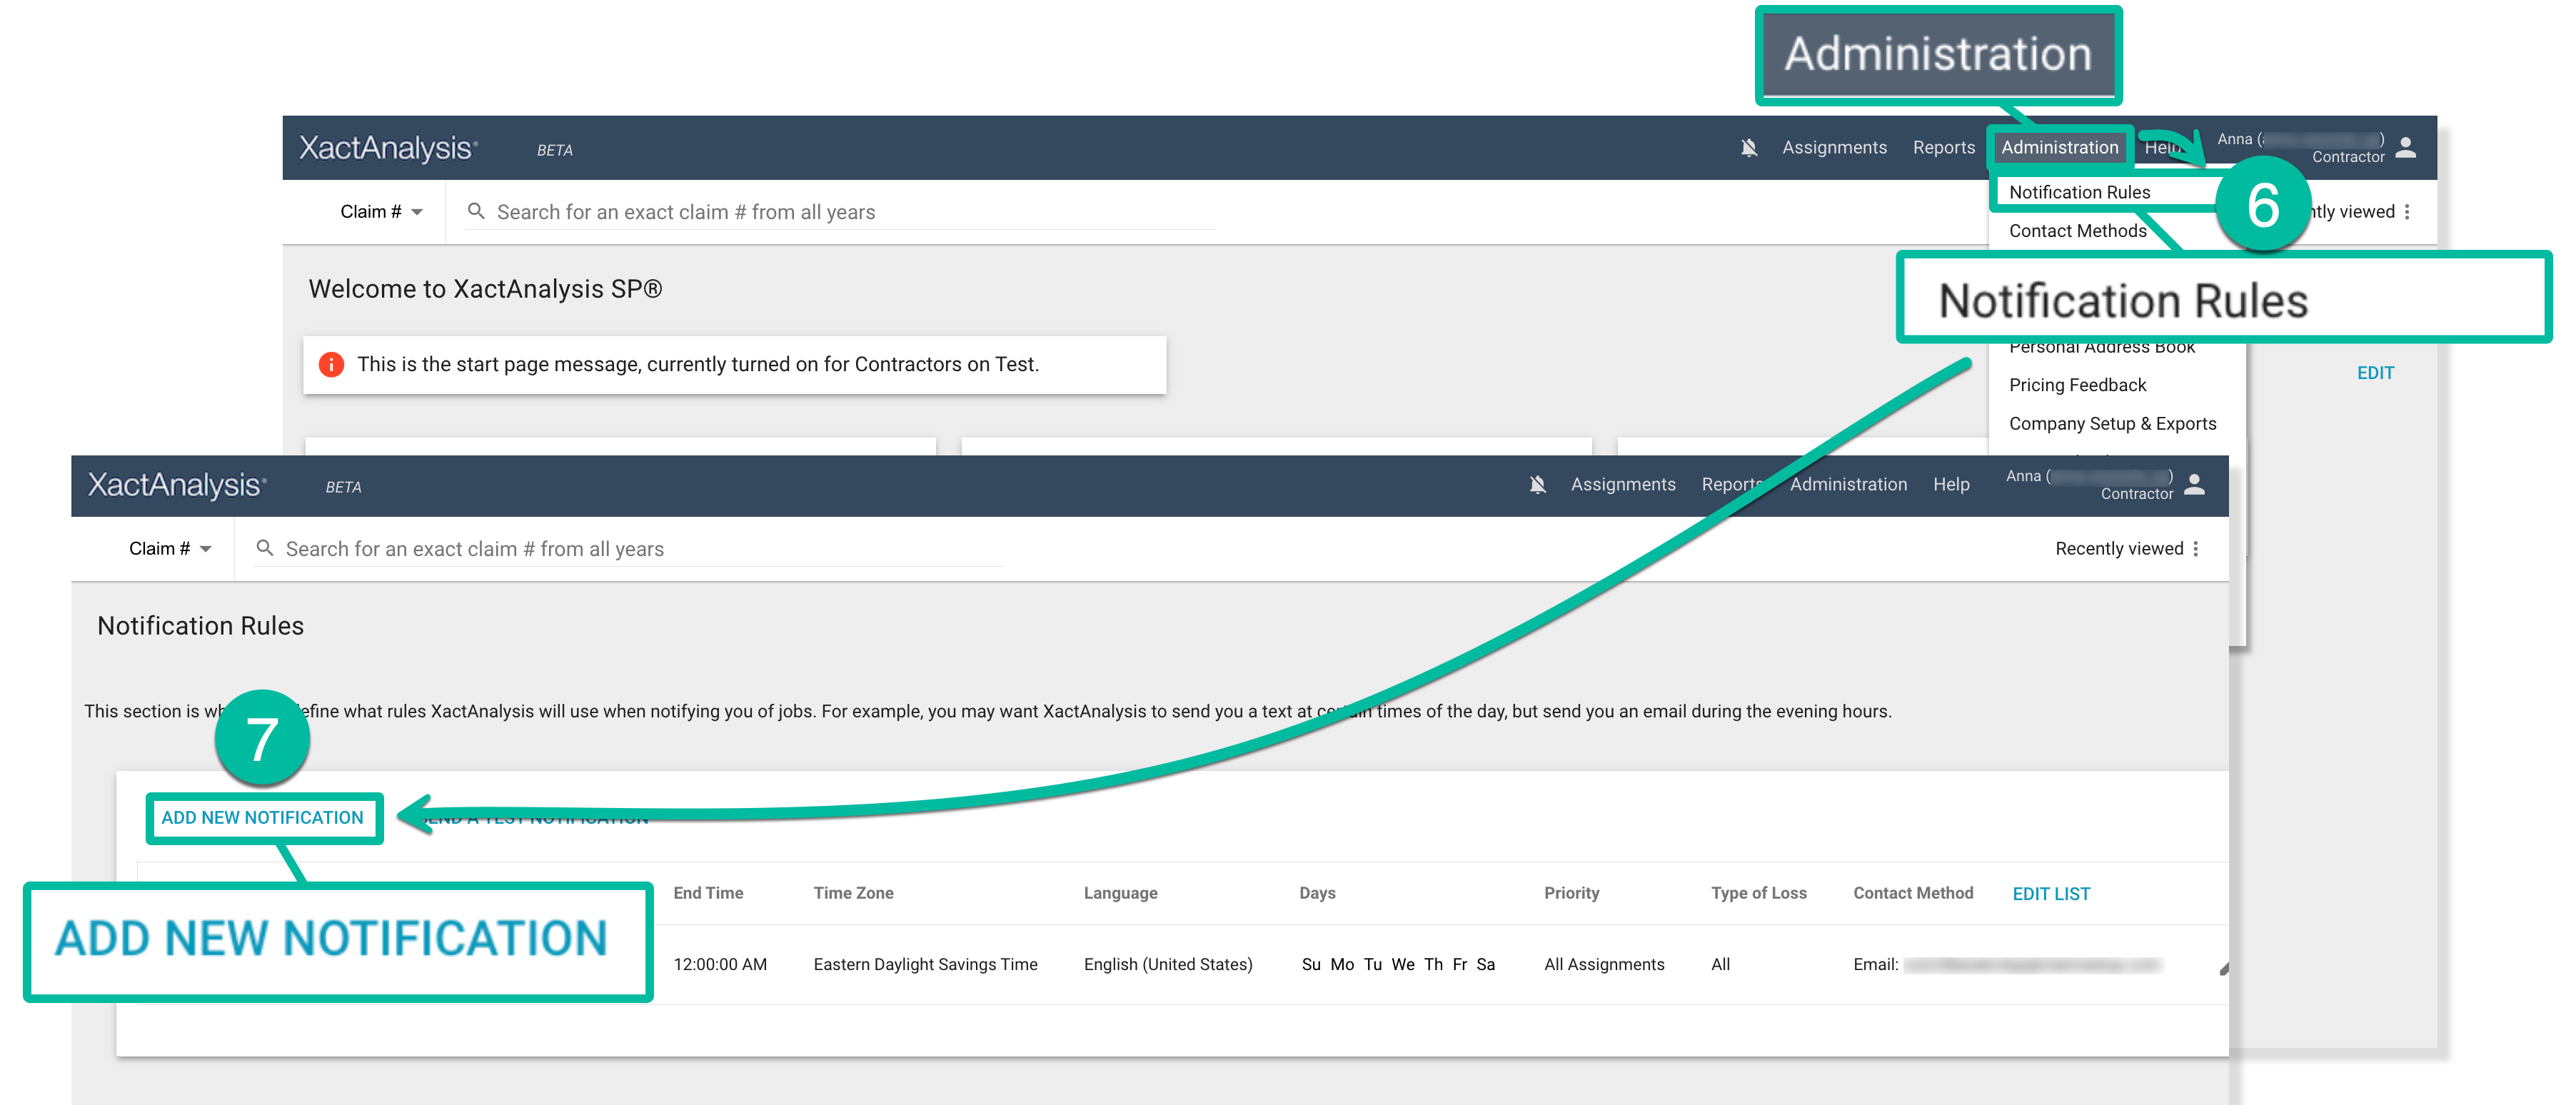This screenshot has height=1105, width=2576.
Task: Open the Administration menu in the Welcome window header
Action: coord(2059,147)
